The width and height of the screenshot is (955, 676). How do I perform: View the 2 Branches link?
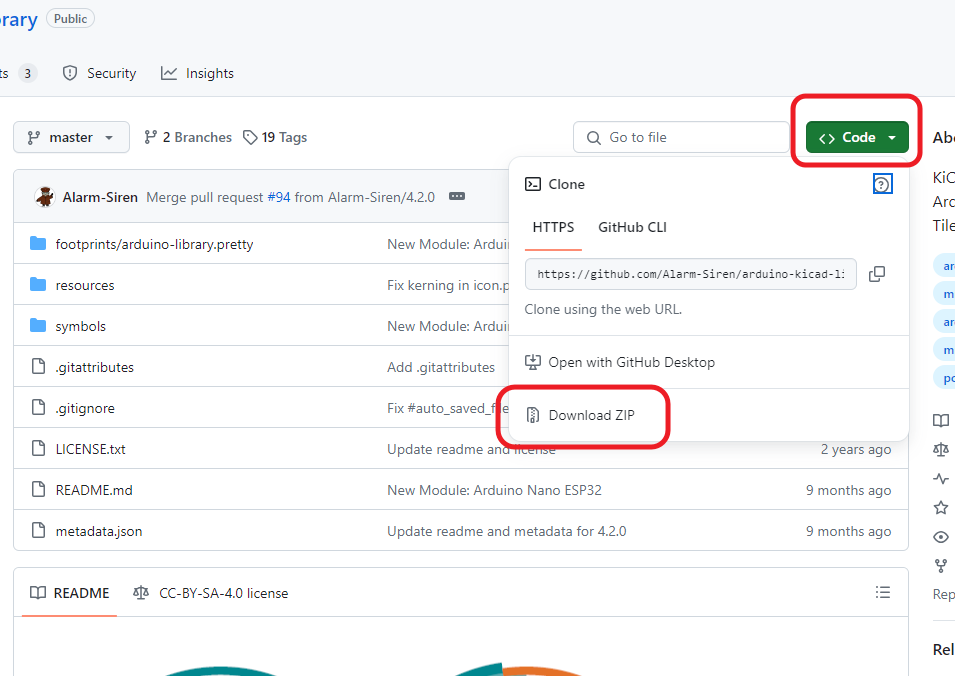188,138
